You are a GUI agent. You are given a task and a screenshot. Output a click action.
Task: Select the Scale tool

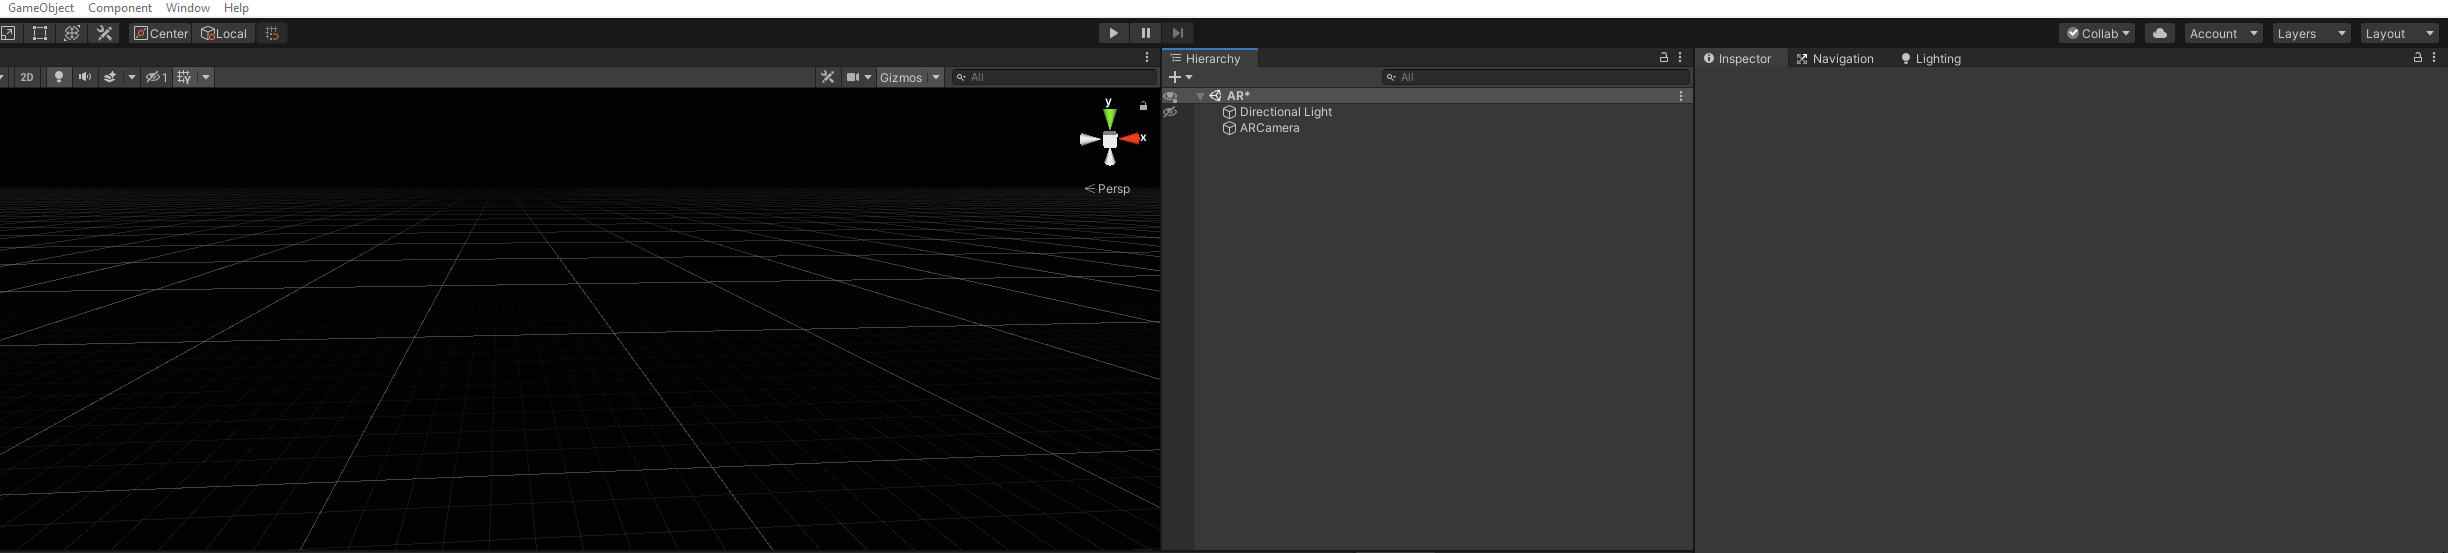tap(7, 33)
